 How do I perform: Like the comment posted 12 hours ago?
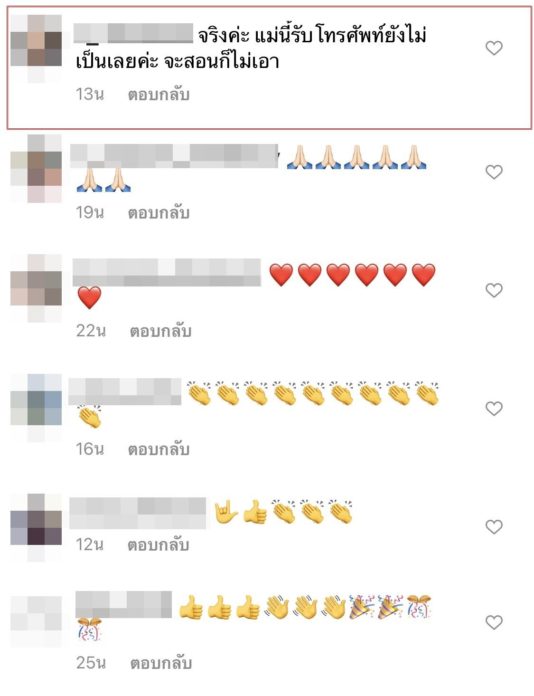494,527
